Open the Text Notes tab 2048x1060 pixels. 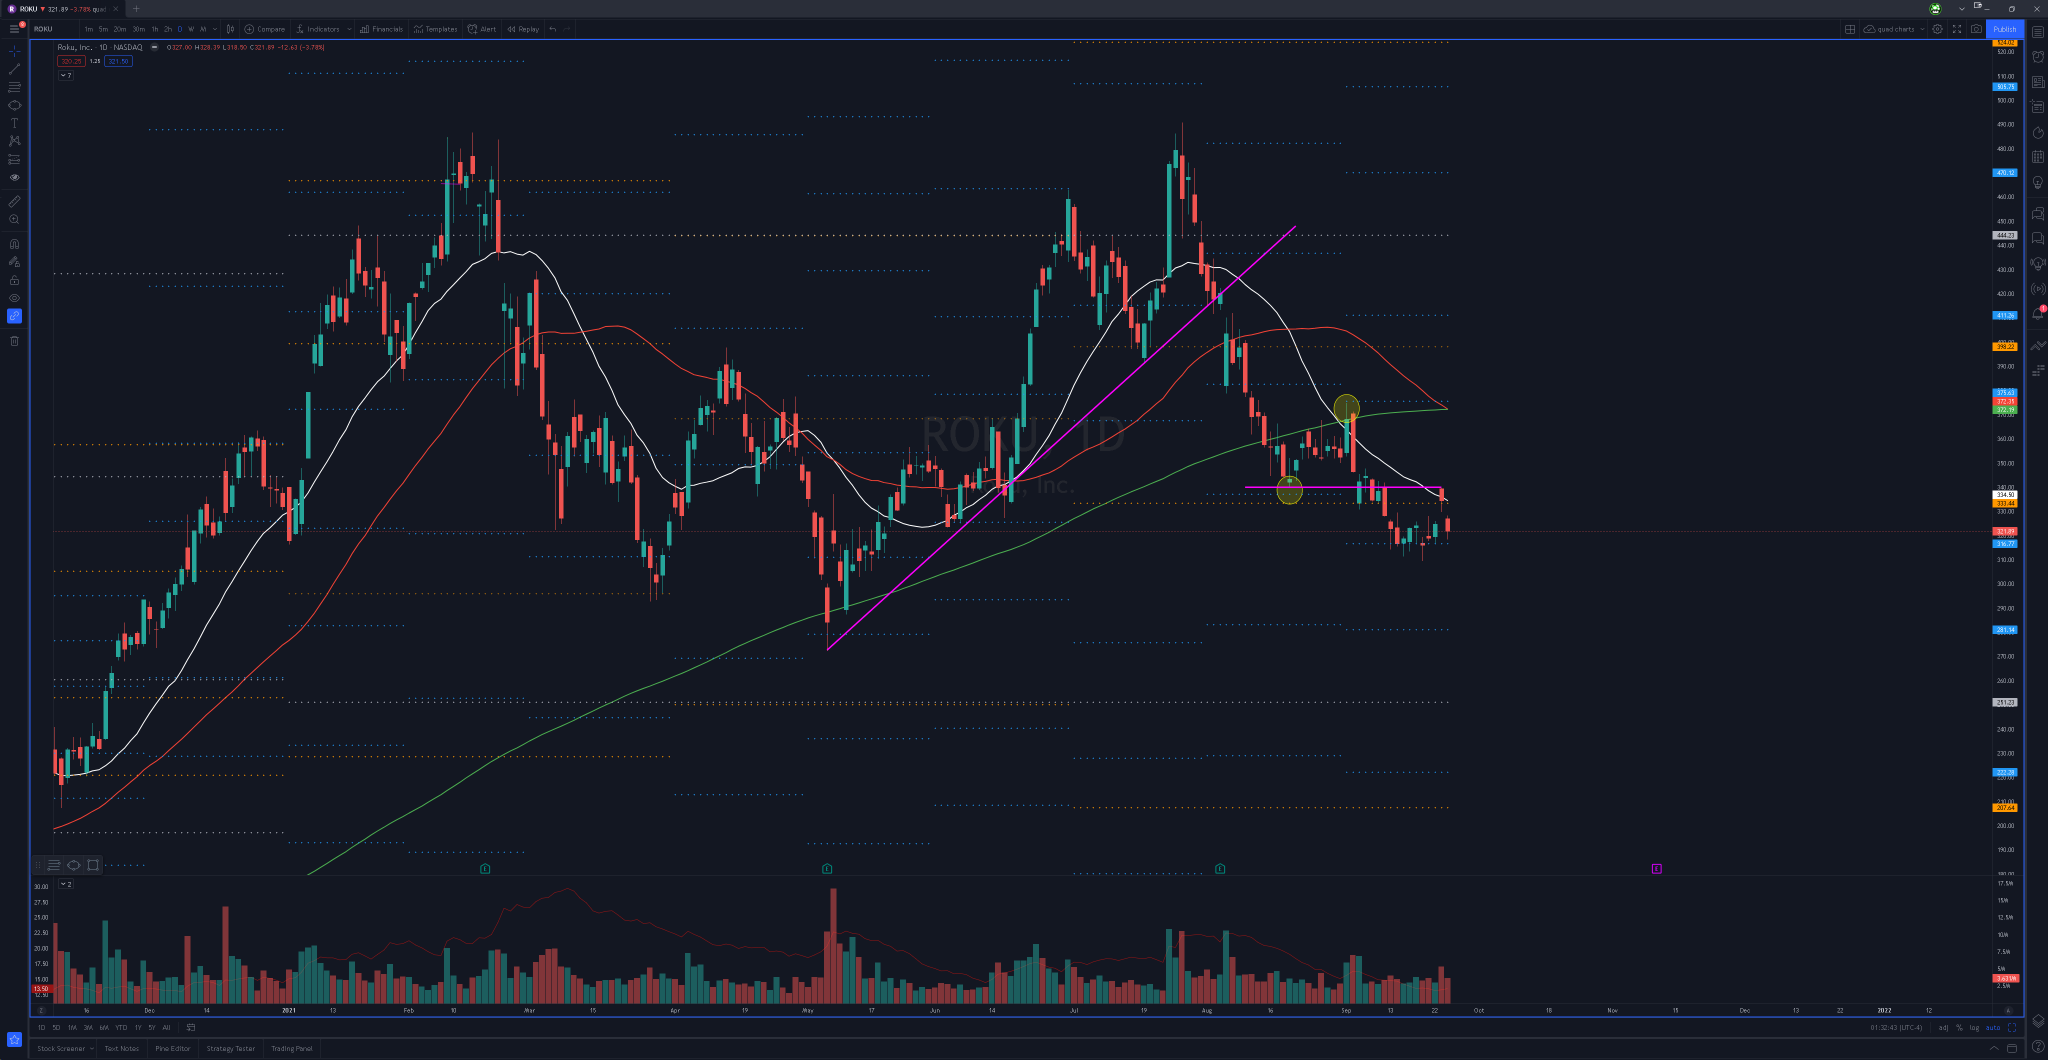122,1048
